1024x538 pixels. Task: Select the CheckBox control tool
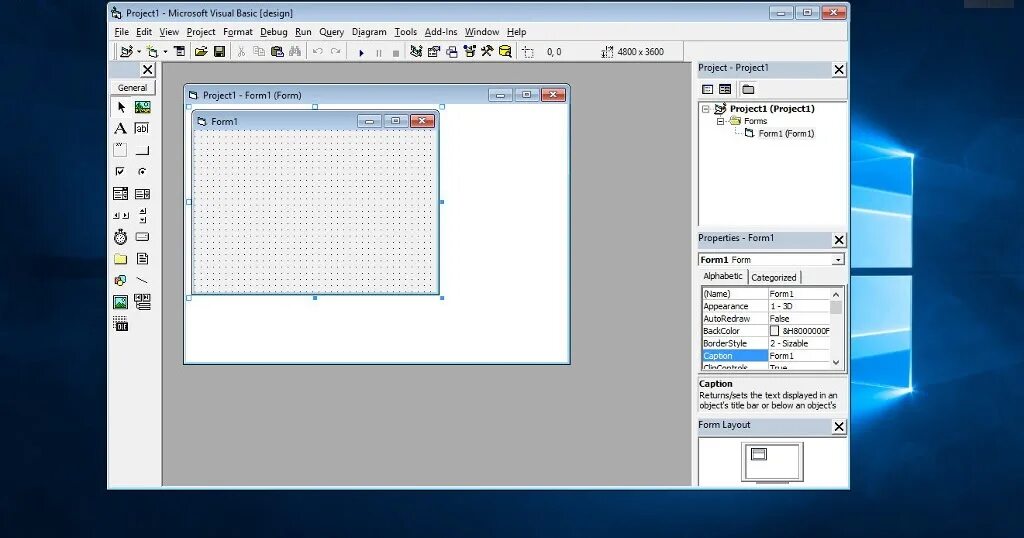[121, 172]
